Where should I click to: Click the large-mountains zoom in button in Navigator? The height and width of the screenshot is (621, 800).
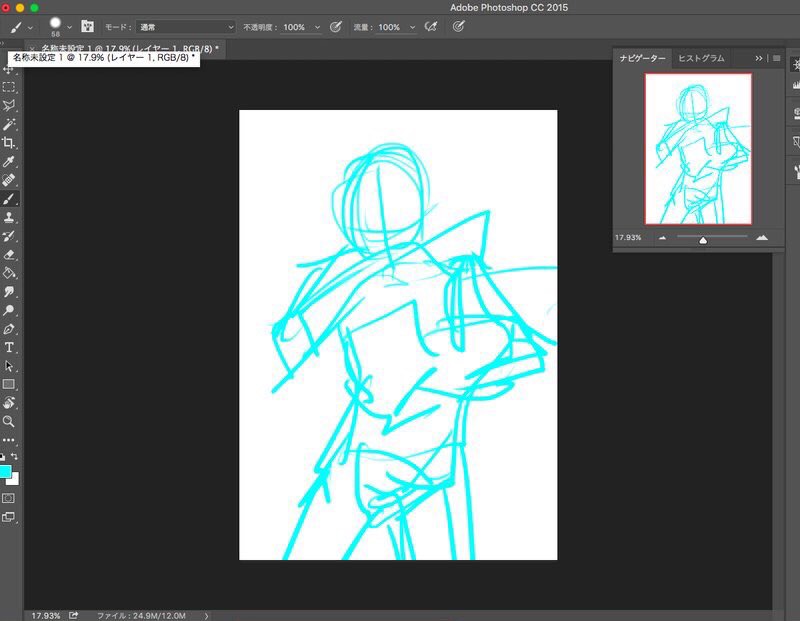coord(762,237)
